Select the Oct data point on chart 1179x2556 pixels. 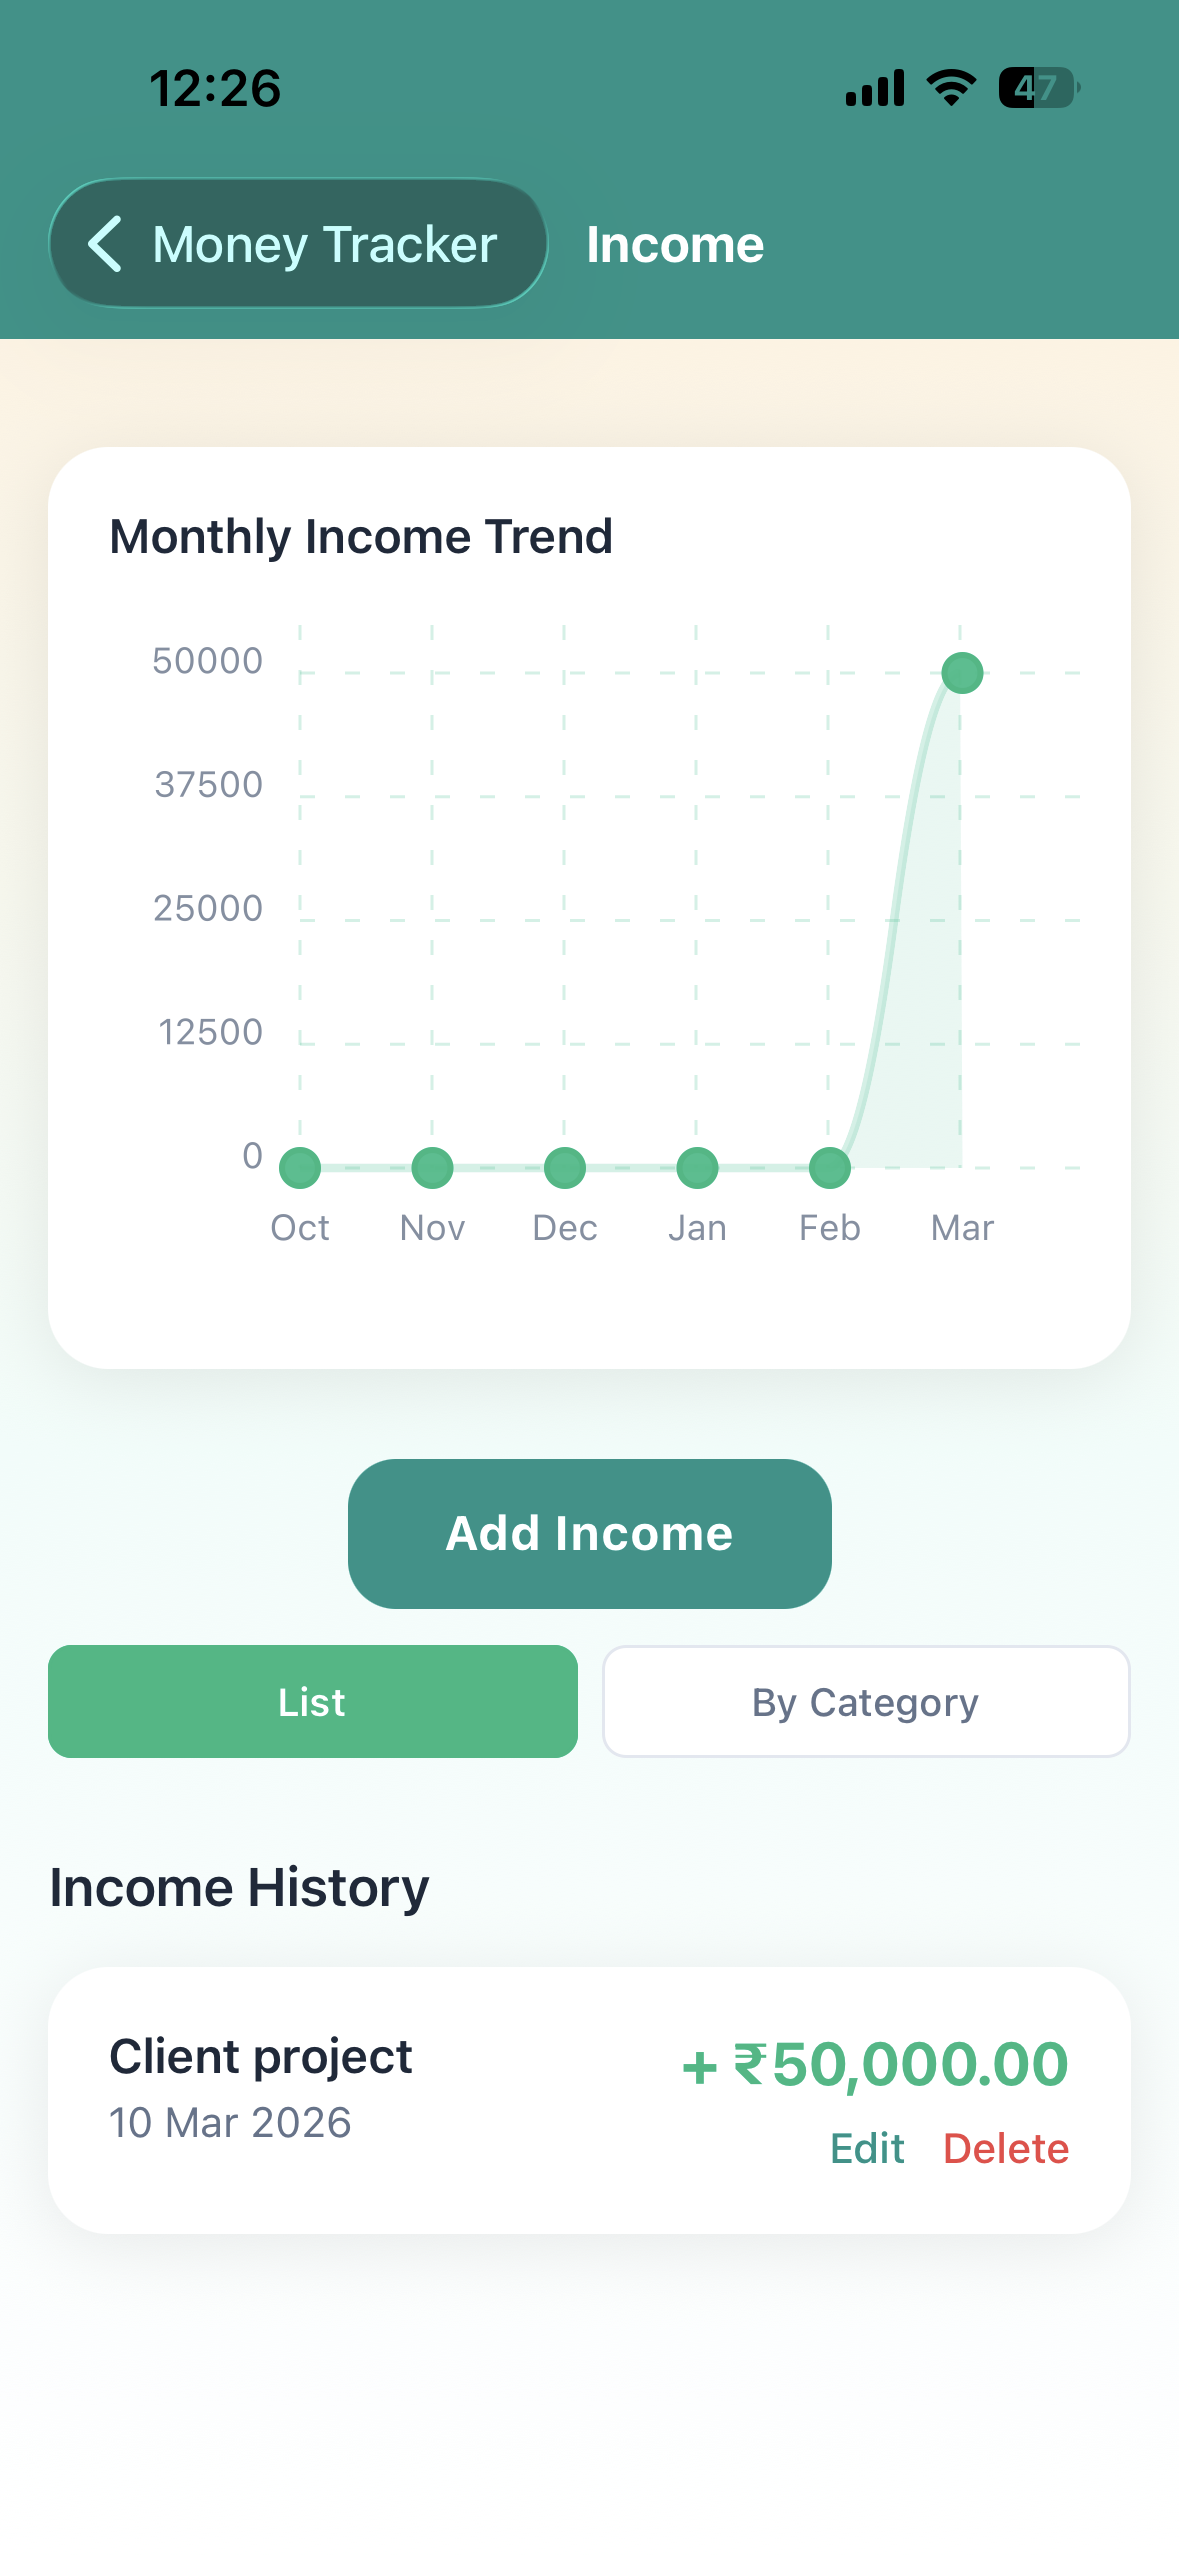(300, 1167)
